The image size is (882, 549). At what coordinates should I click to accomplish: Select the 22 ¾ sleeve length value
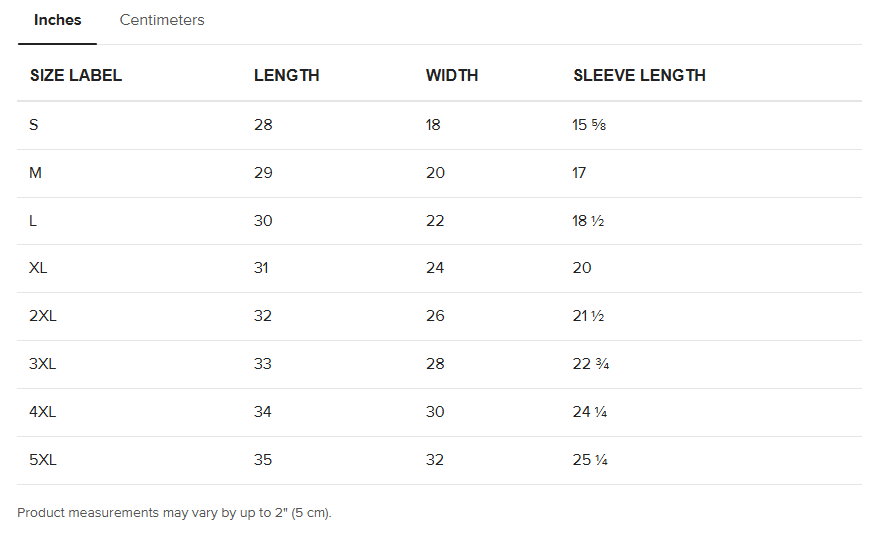pos(591,364)
